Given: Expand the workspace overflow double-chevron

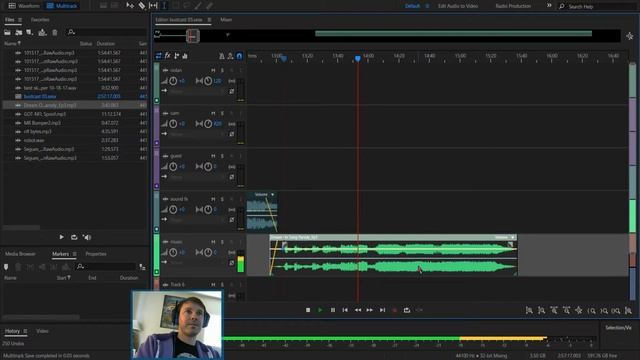Looking at the screenshot, I should pos(549,6).
